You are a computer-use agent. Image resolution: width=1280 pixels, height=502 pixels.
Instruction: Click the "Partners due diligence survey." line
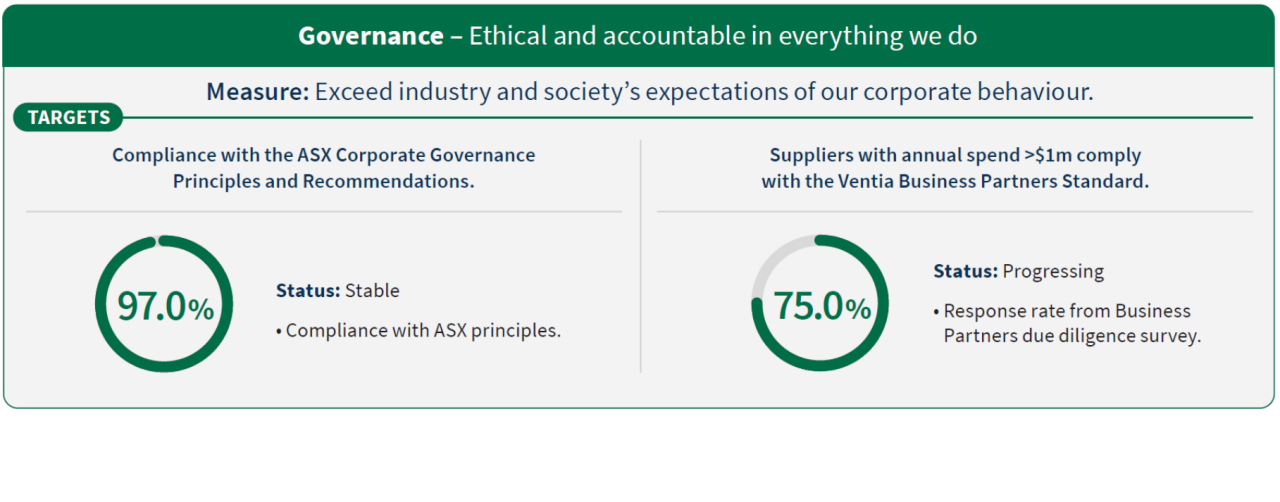point(1071,336)
